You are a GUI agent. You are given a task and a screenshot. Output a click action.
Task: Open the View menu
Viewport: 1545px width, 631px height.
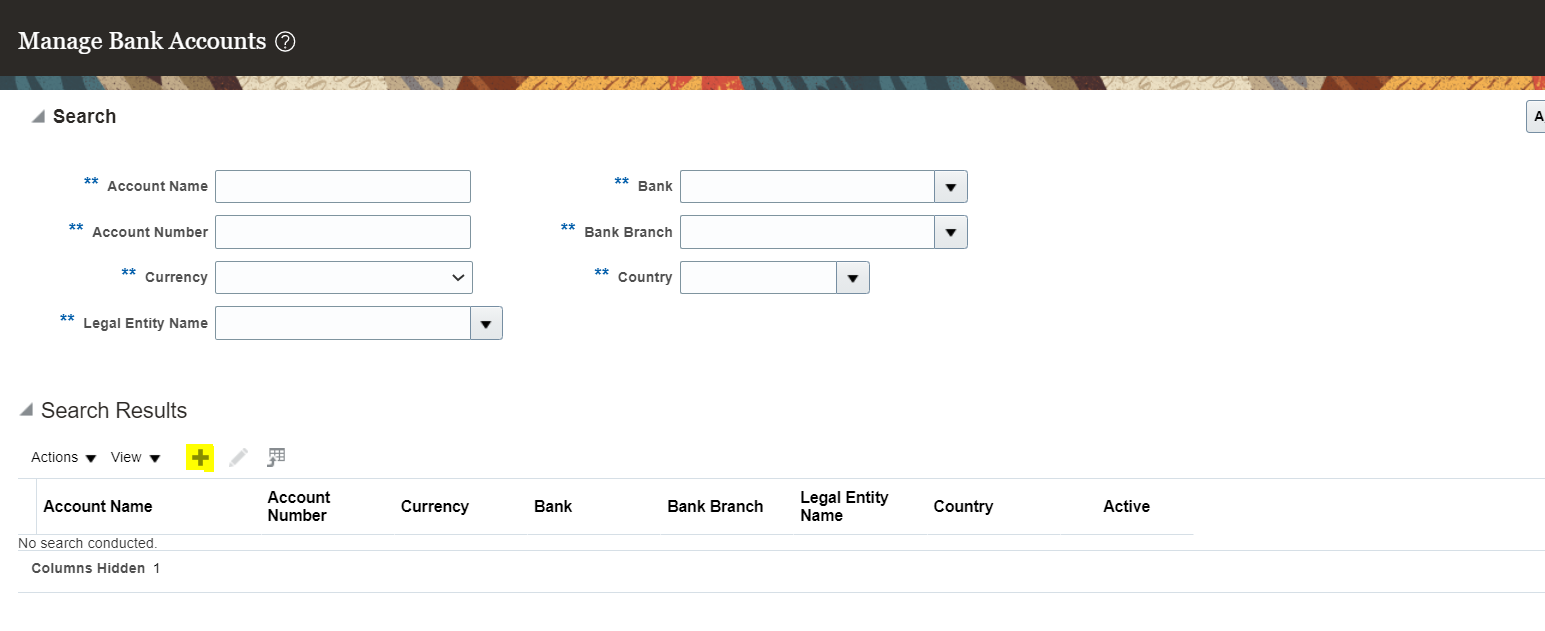coord(135,458)
